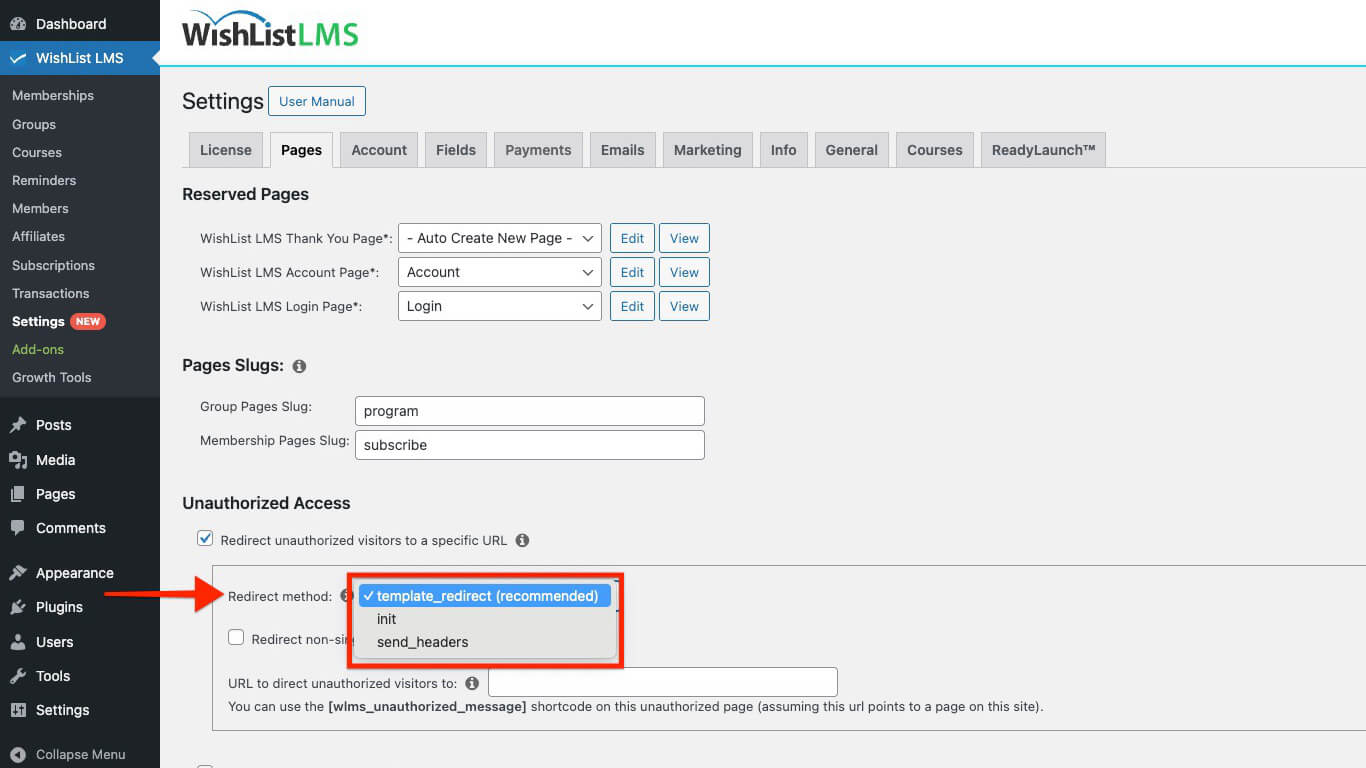The width and height of the screenshot is (1366, 768).
Task: Open the WishList LMS Thank You Page dropdown
Action: click(499, 238)
